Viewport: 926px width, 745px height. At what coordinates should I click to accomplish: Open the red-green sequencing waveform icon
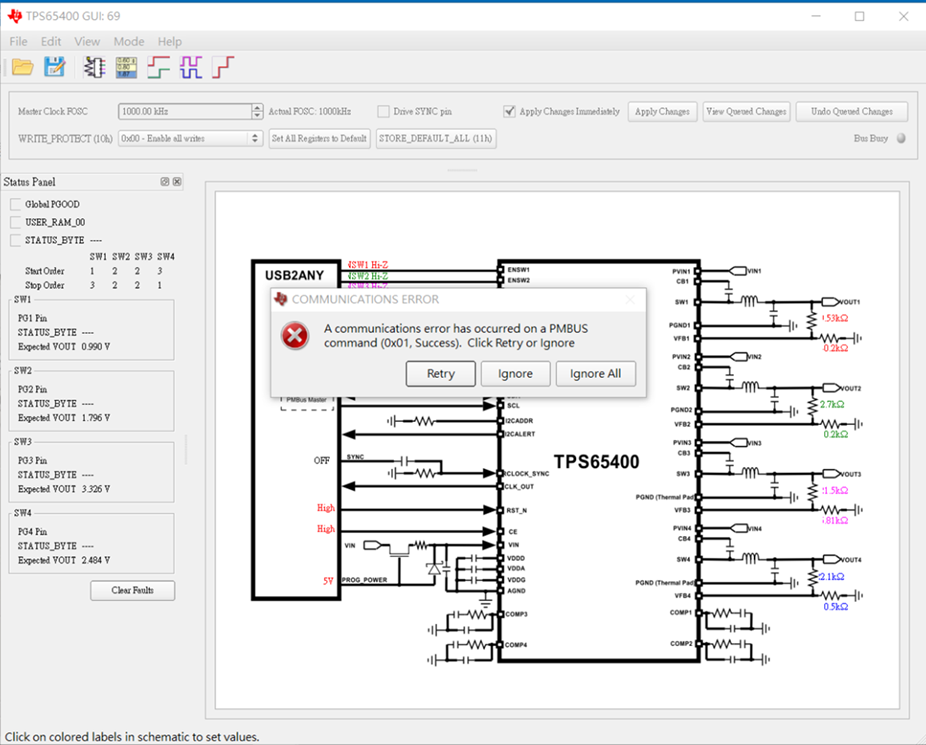tap(158, 67)
